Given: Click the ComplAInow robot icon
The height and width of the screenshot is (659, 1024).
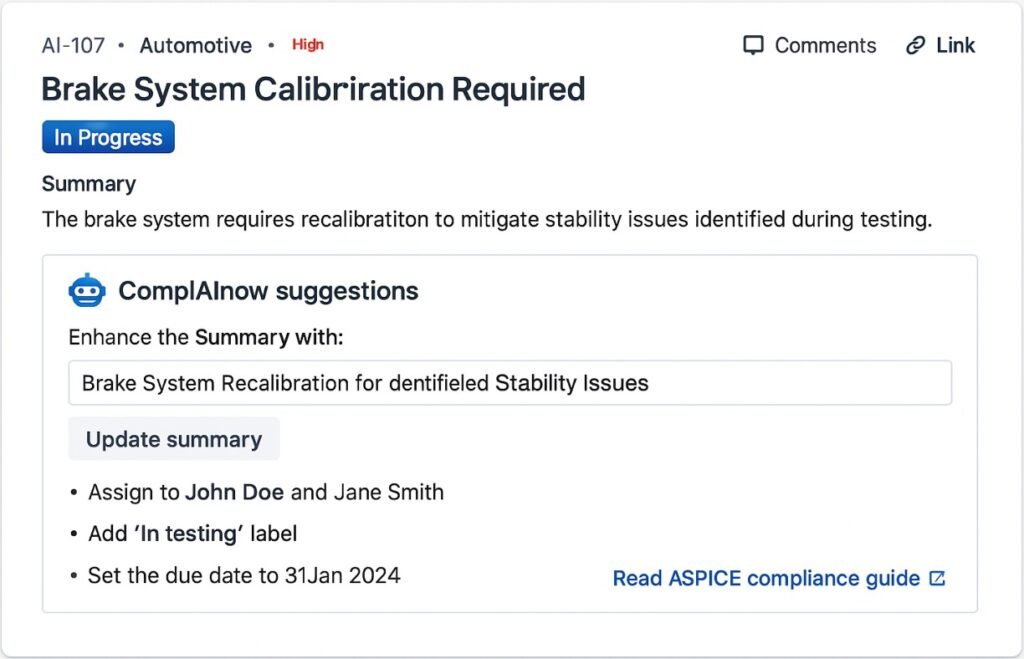Looking at the screenshot, I should click(x=88, y=290).
